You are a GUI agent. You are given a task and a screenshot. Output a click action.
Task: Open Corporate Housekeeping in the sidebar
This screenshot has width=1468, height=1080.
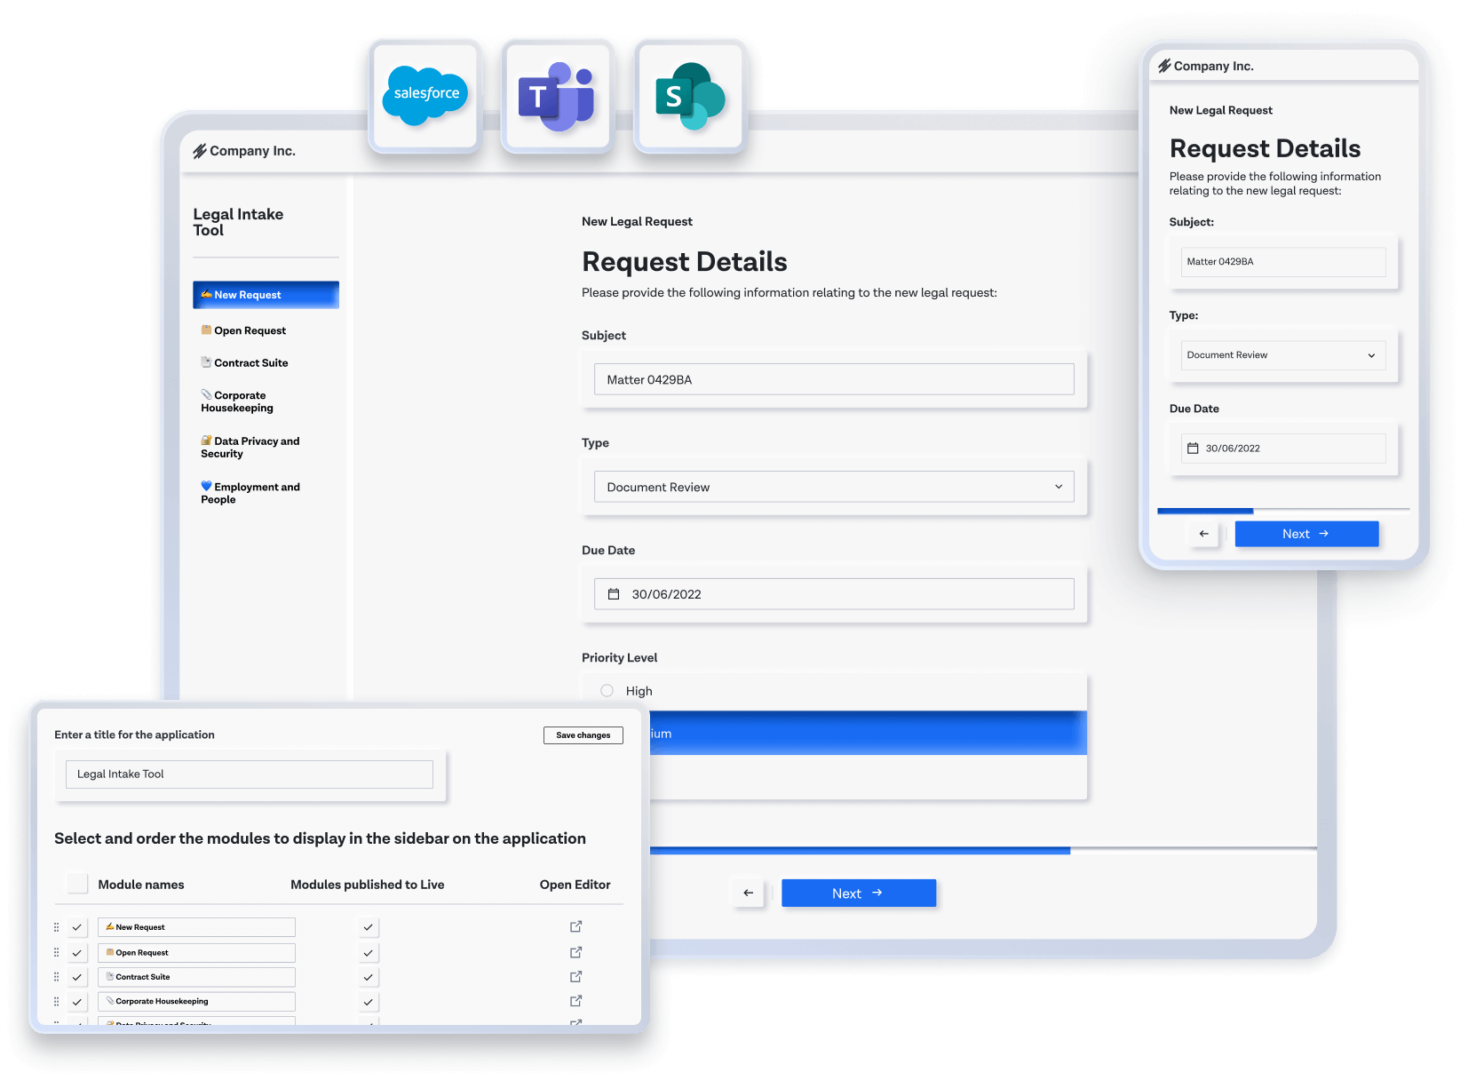(x=238, y=401)
